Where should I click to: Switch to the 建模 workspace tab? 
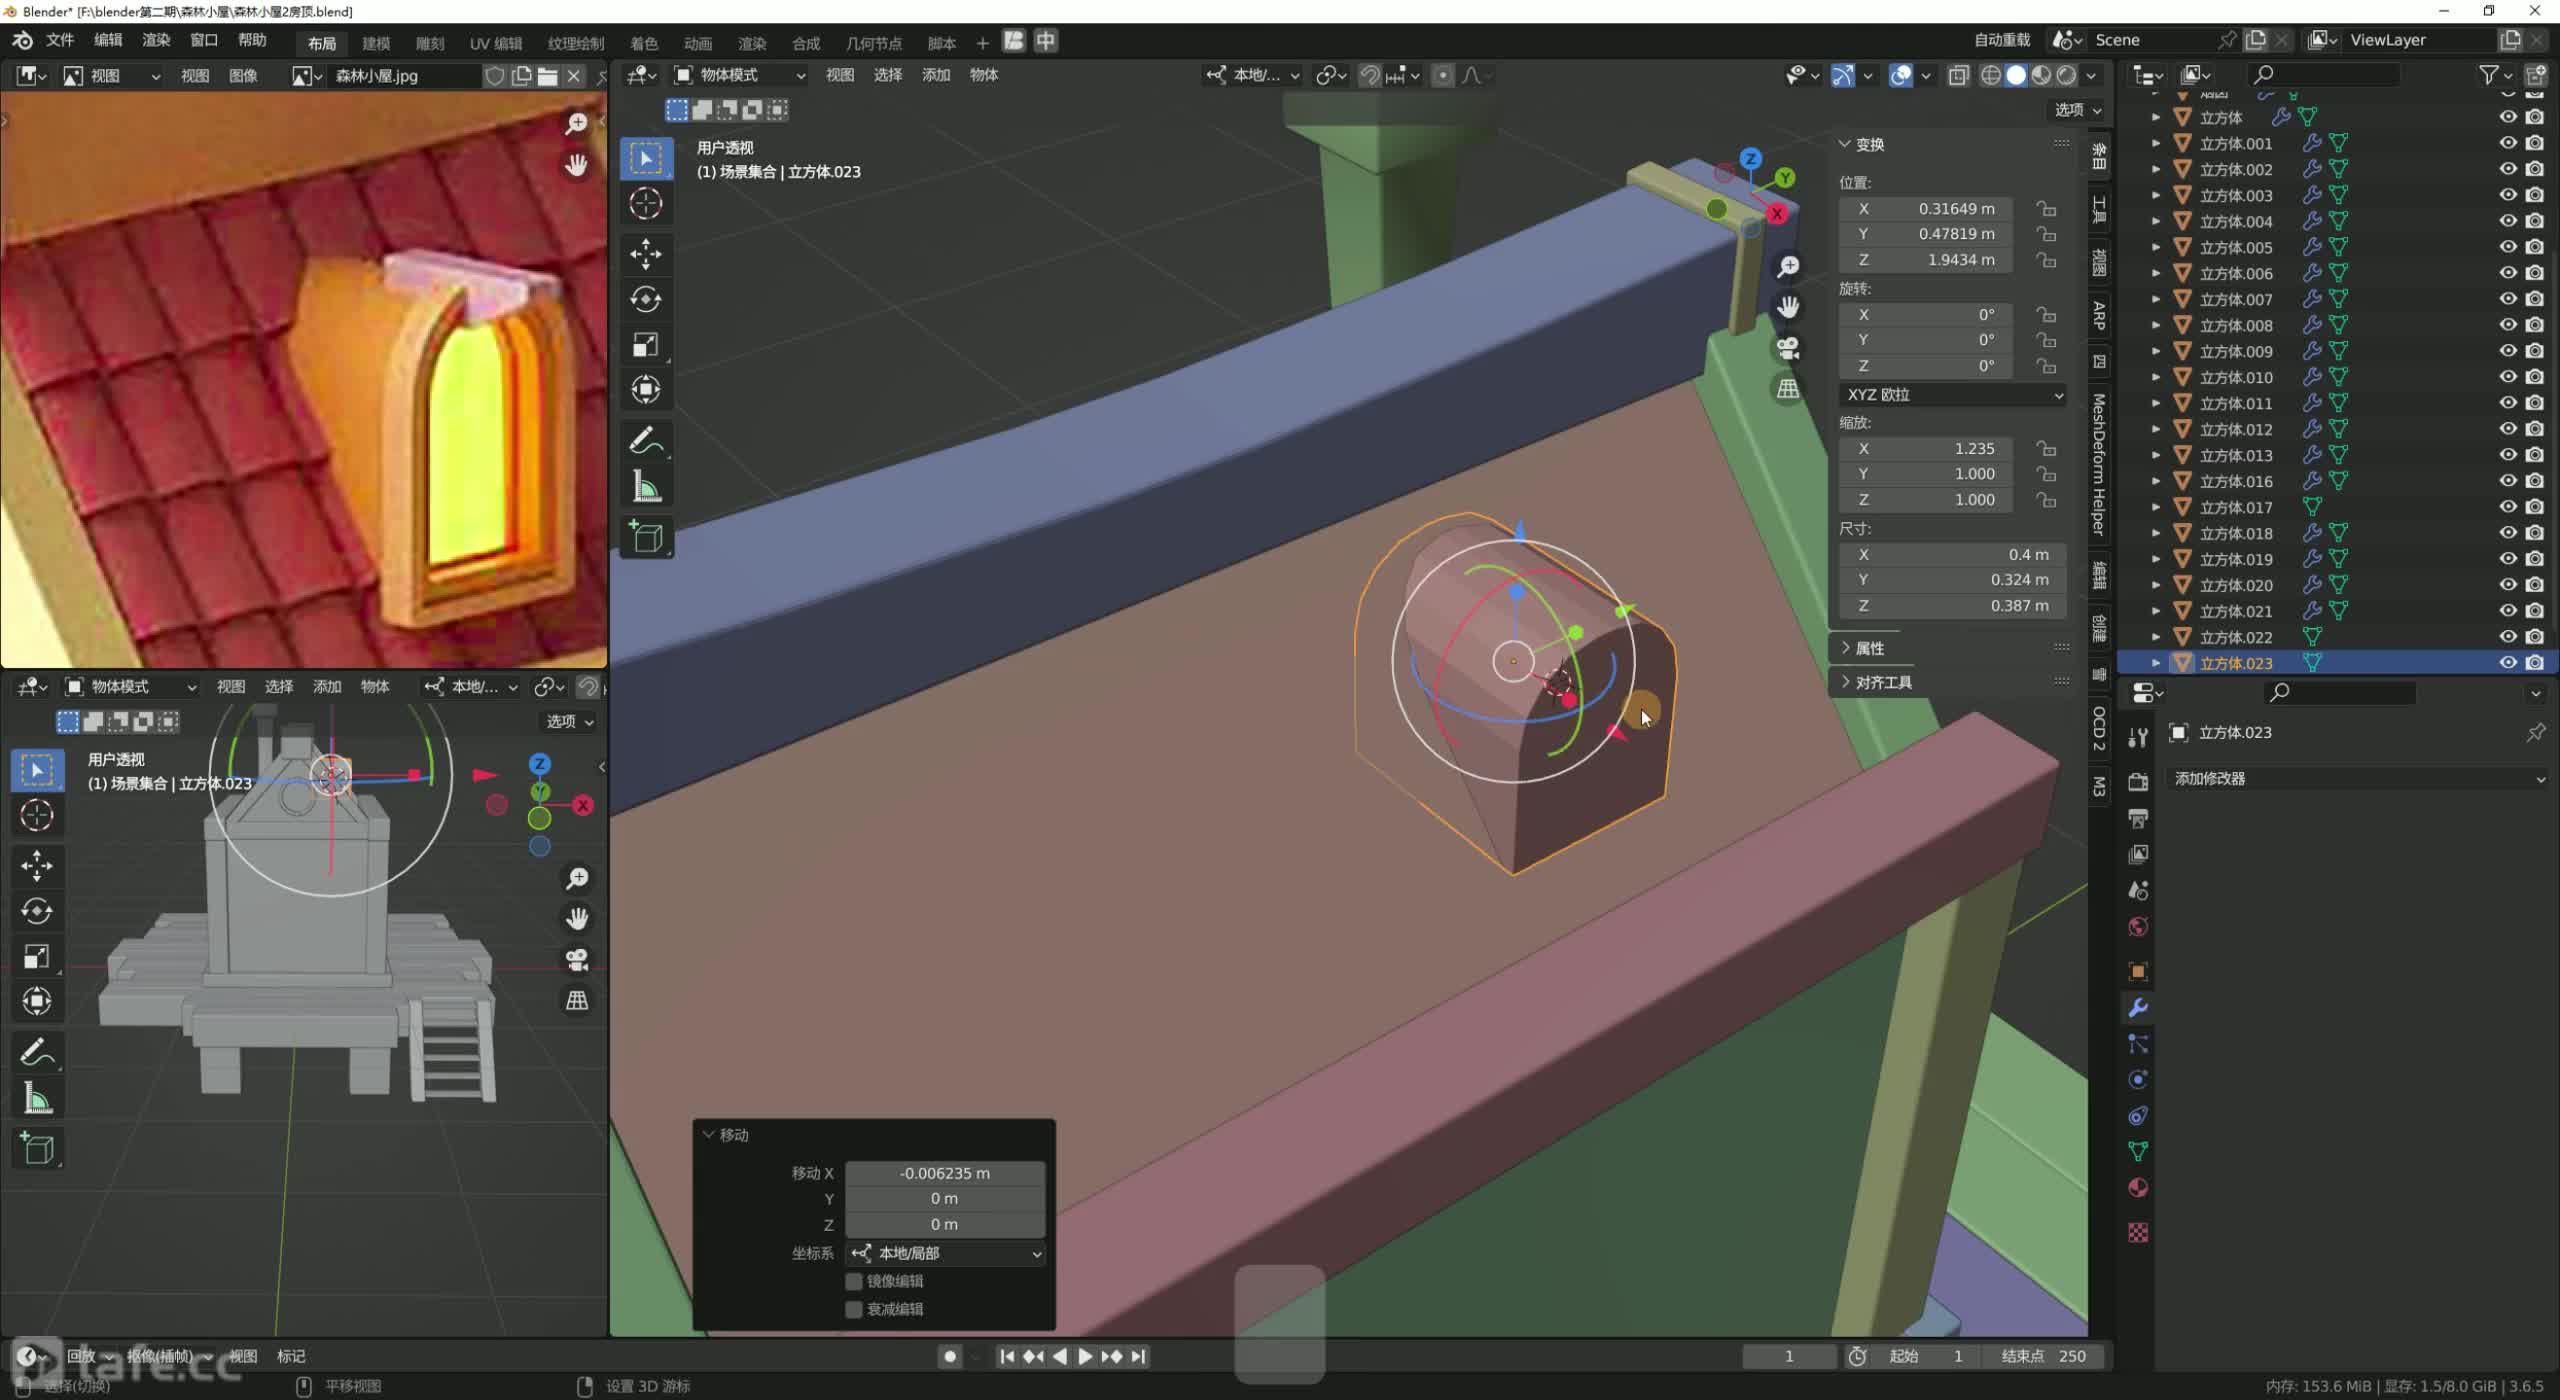[x=376, y=43]
